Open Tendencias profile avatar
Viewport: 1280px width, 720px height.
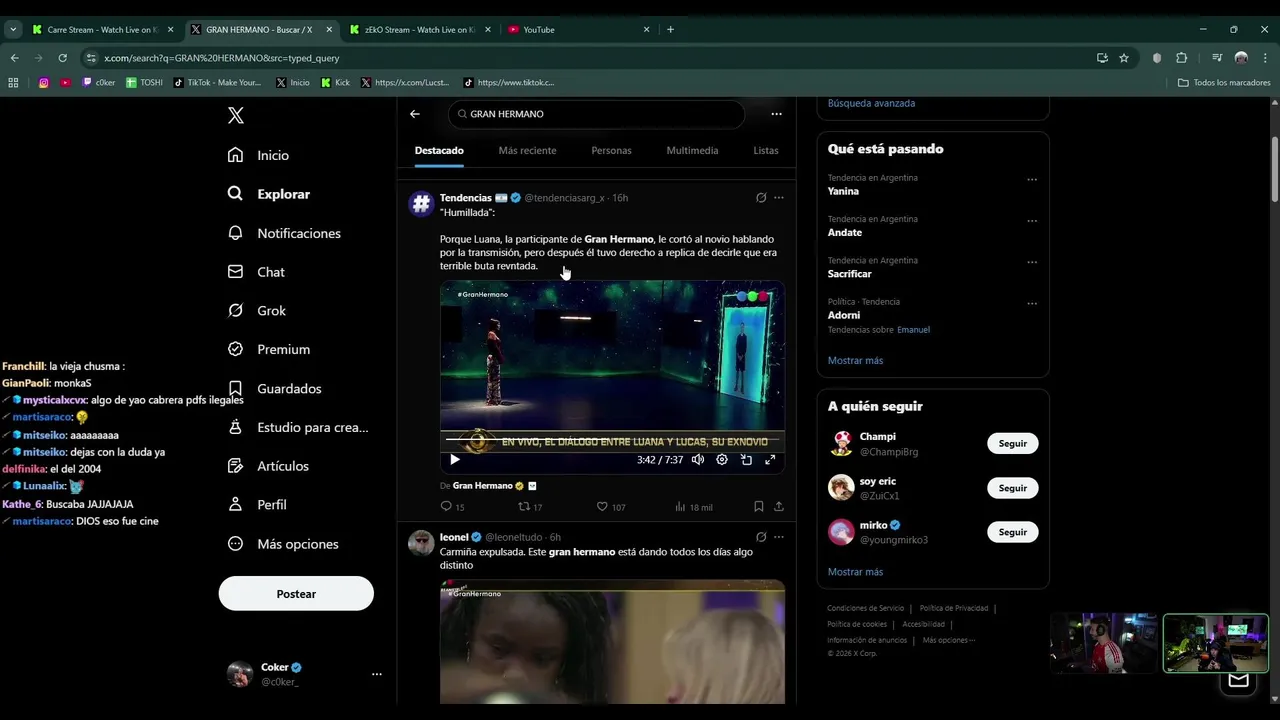click(x=421, y=204)
